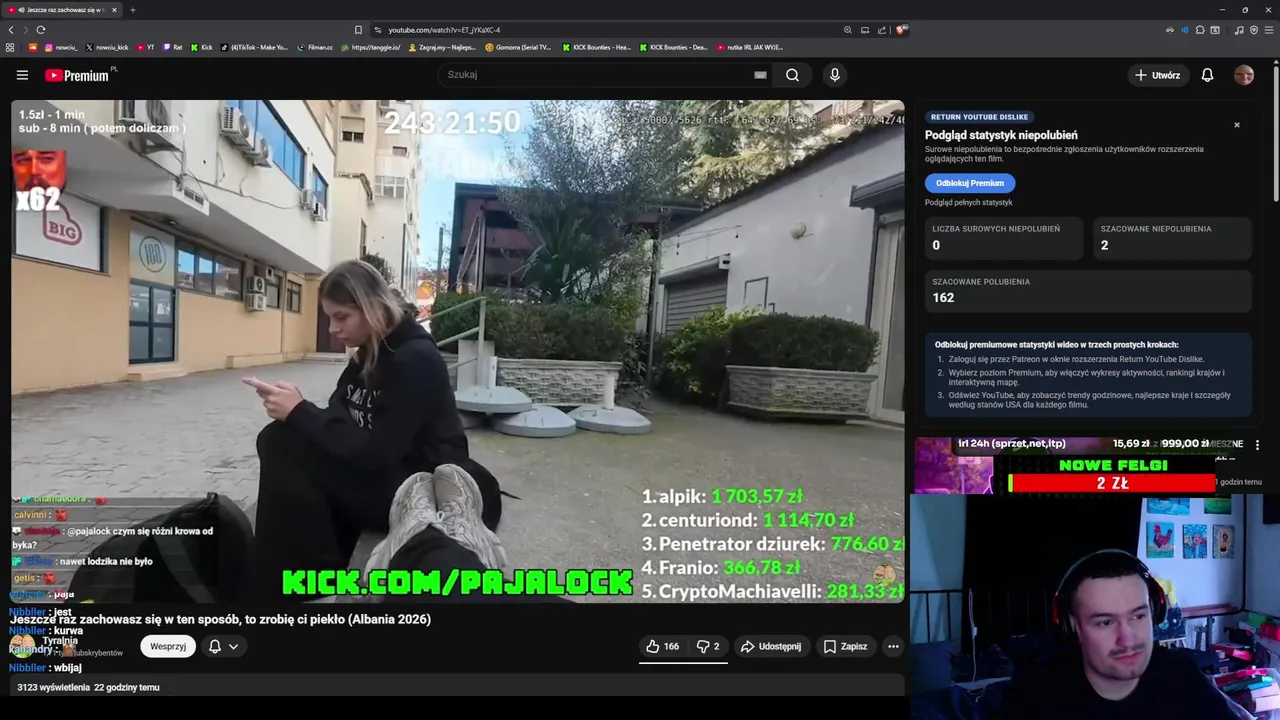Open the on-screen keyboard icon in search box
The width and height of the screenshot is (1280, 720).
(760, 75)
